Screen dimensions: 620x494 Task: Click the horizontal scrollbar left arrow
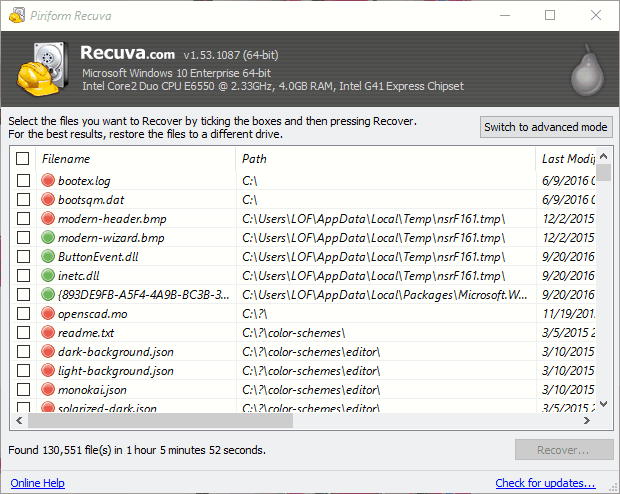pos(19,420)
